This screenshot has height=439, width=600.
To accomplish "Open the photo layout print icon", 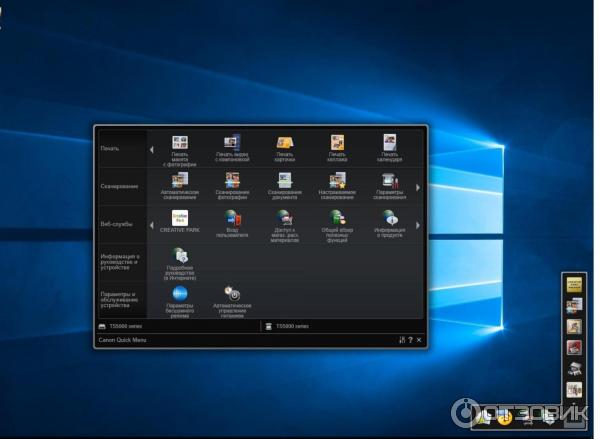I will [x=180, y=144].
